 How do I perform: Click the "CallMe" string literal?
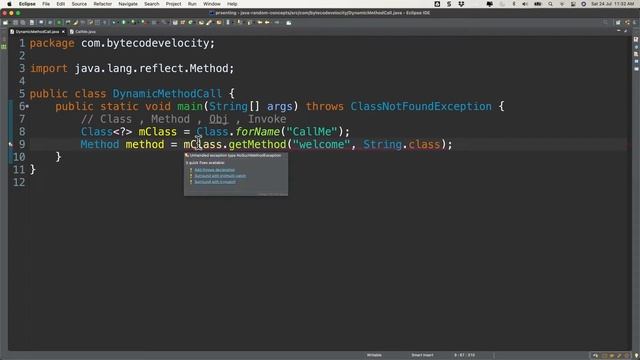(x=312, y=132)
